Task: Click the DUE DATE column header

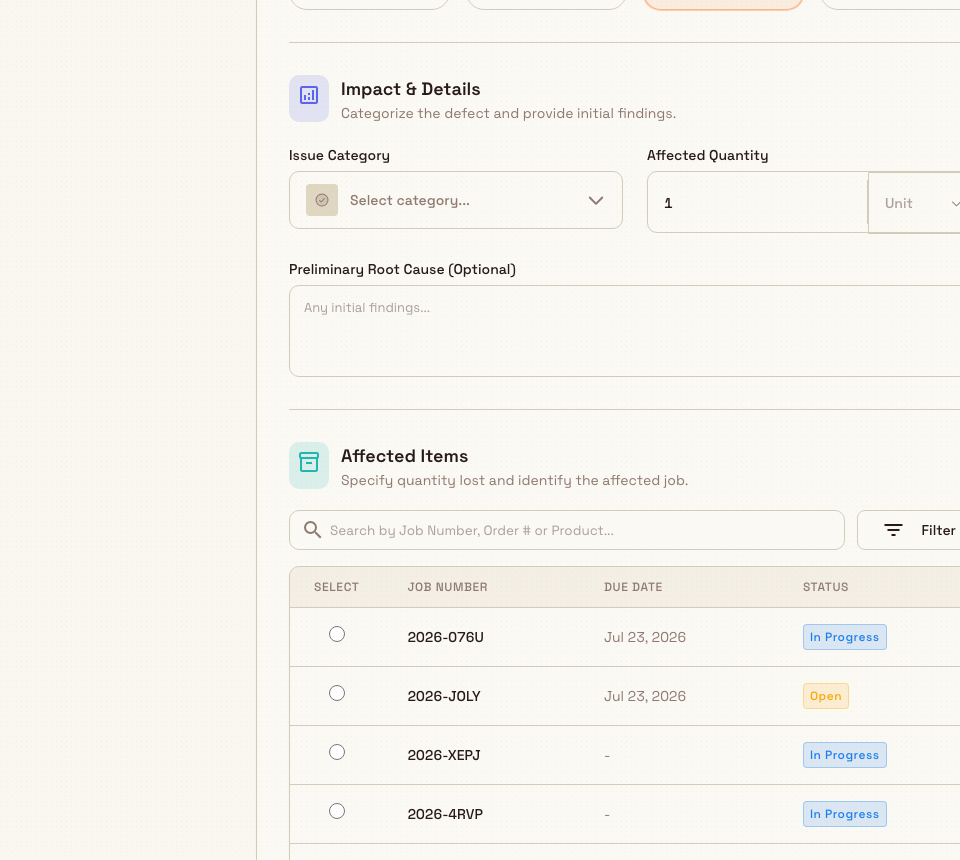Action: point(633,587)
